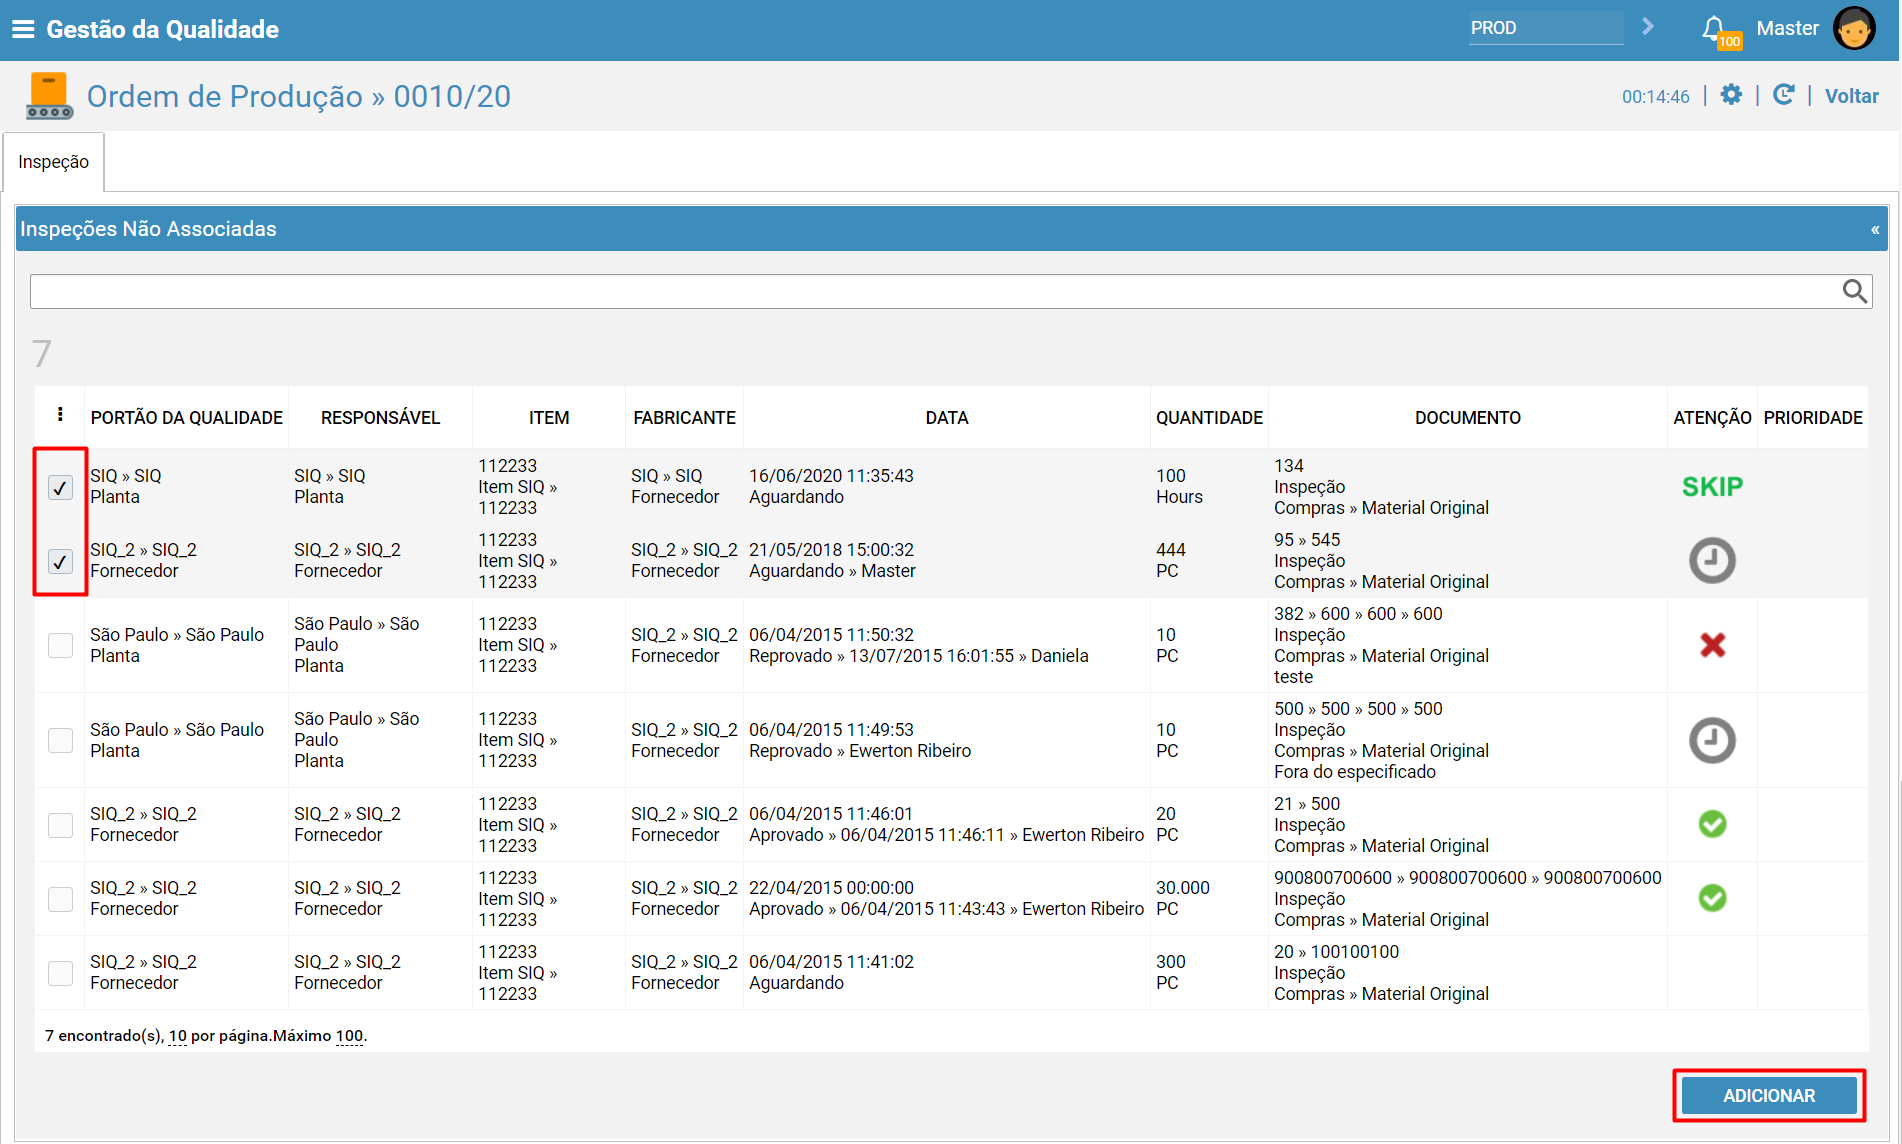1902x1144 pixels.
Task: Select the Inspeção tab
Action: click(54, 162)
